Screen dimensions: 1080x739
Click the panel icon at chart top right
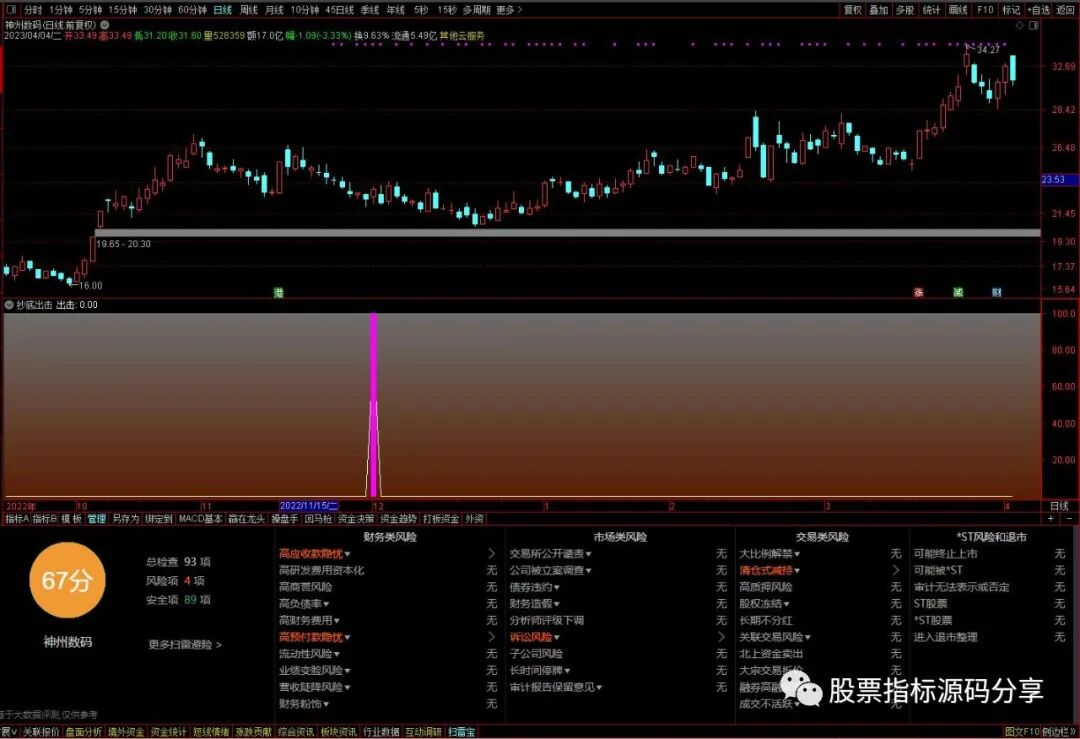pos(1034,25)
